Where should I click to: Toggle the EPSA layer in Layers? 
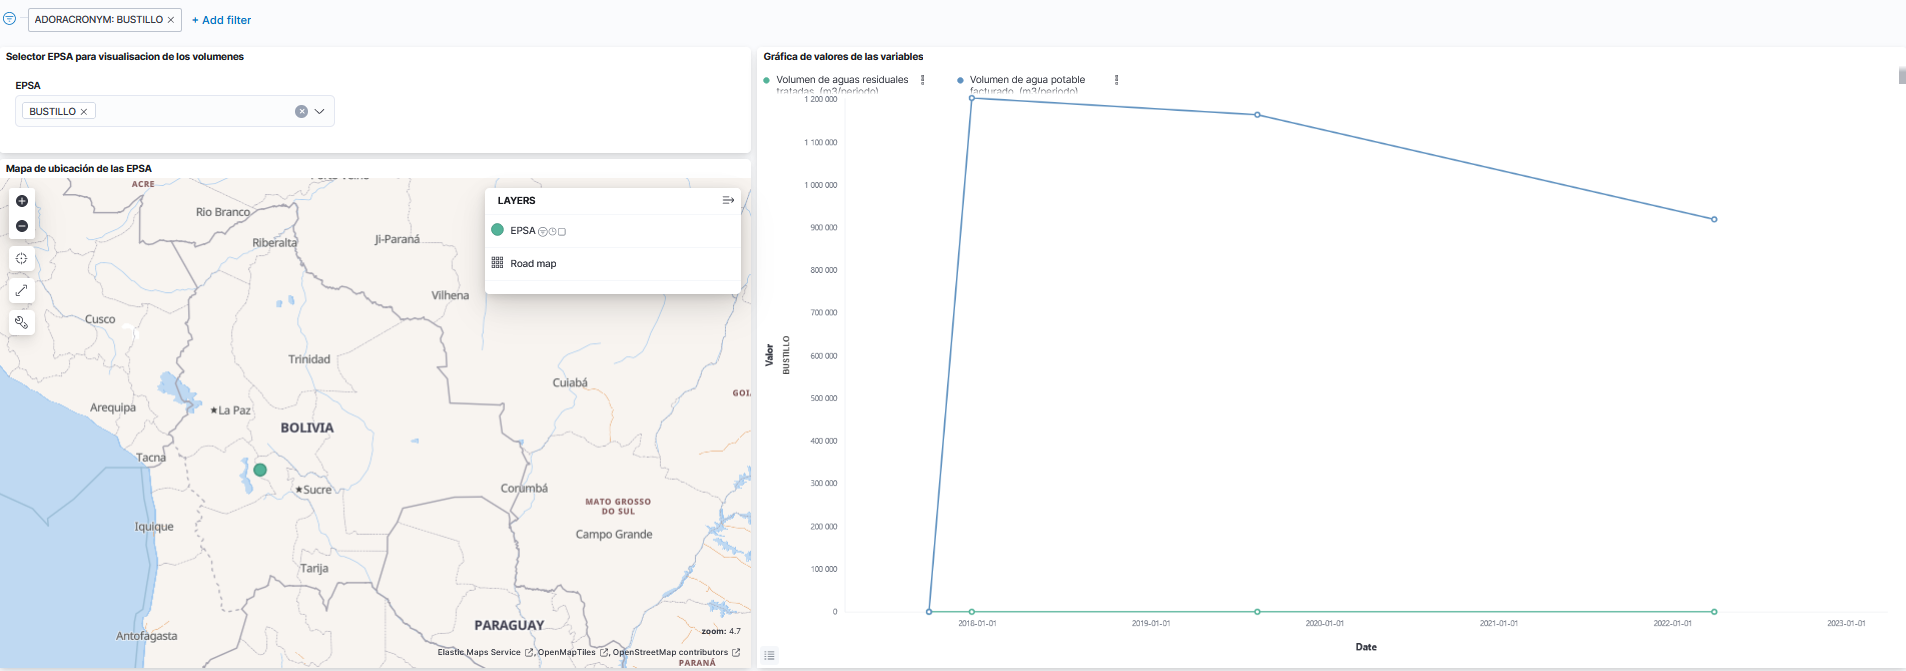522,231
